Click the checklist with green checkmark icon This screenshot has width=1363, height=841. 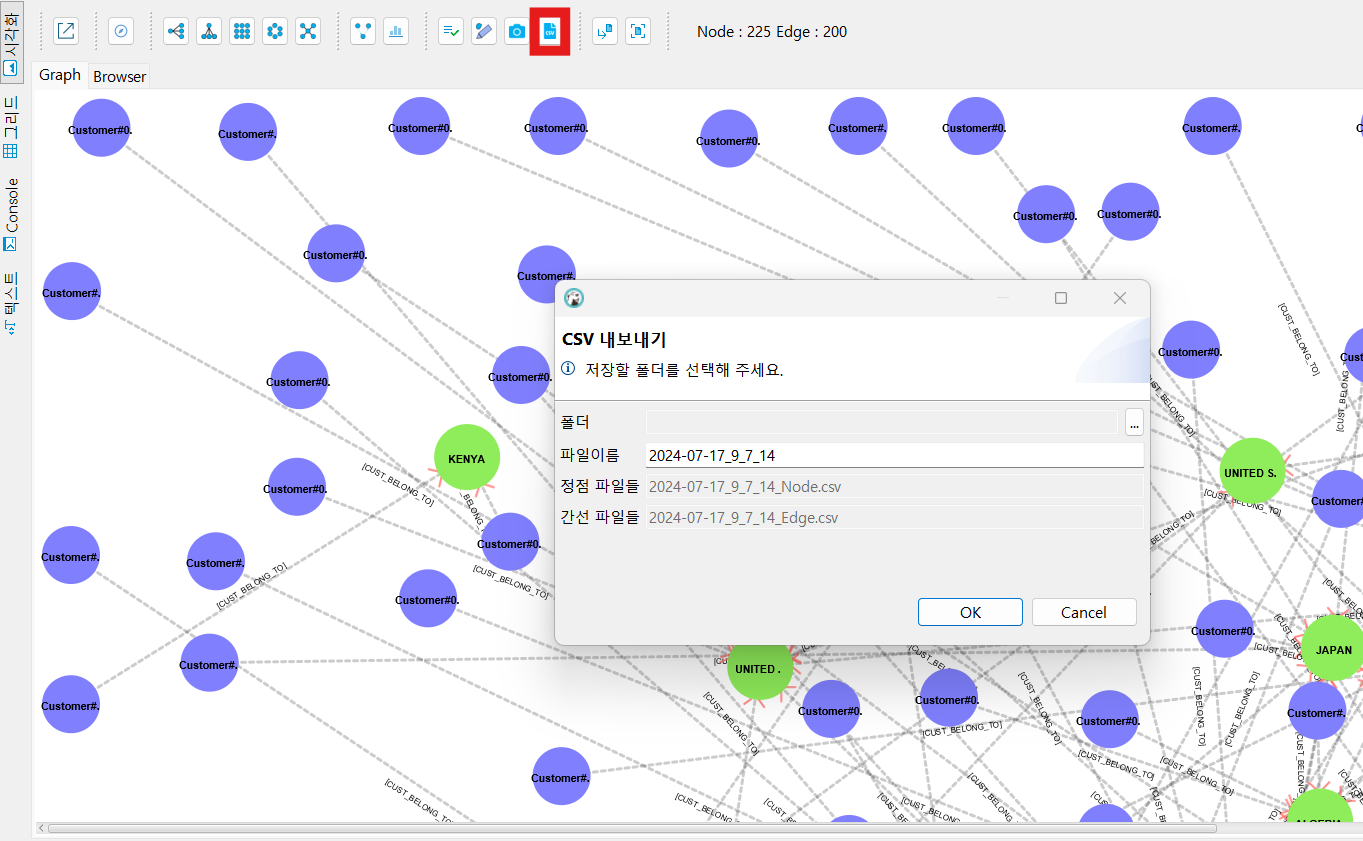coord(451,31)
